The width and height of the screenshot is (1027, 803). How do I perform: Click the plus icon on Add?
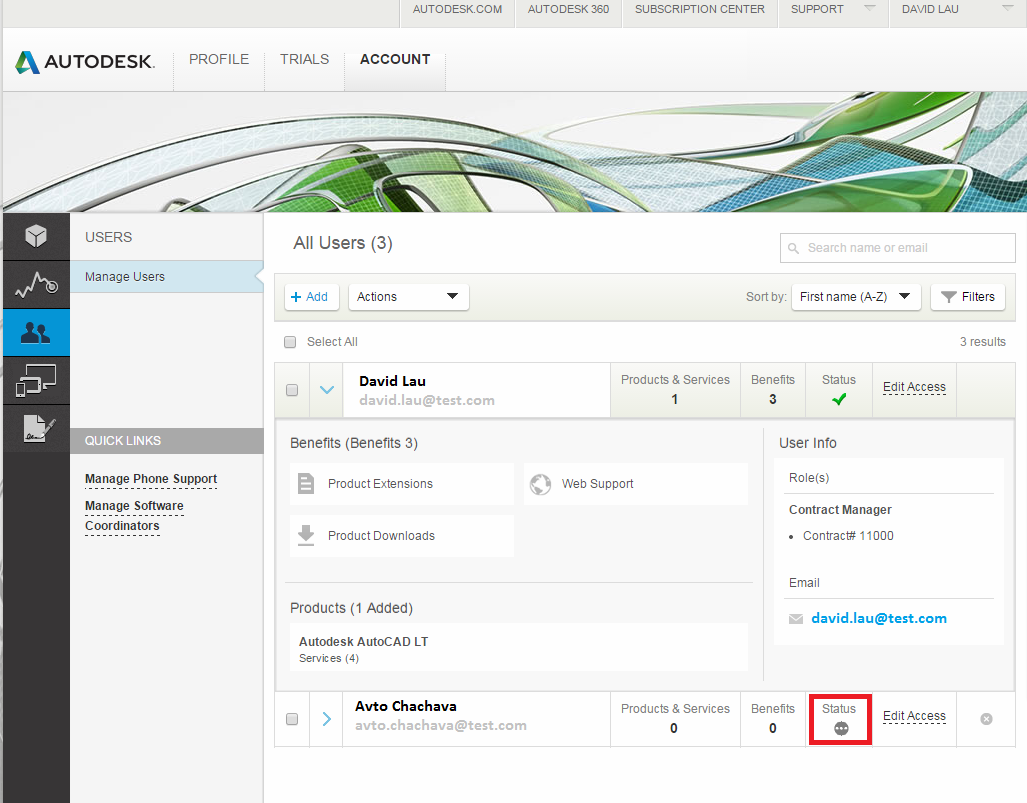296,297
